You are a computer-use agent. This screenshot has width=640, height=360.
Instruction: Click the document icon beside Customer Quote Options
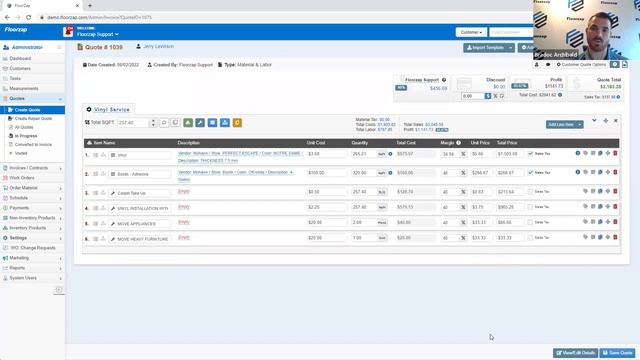(x=625, y=64)
